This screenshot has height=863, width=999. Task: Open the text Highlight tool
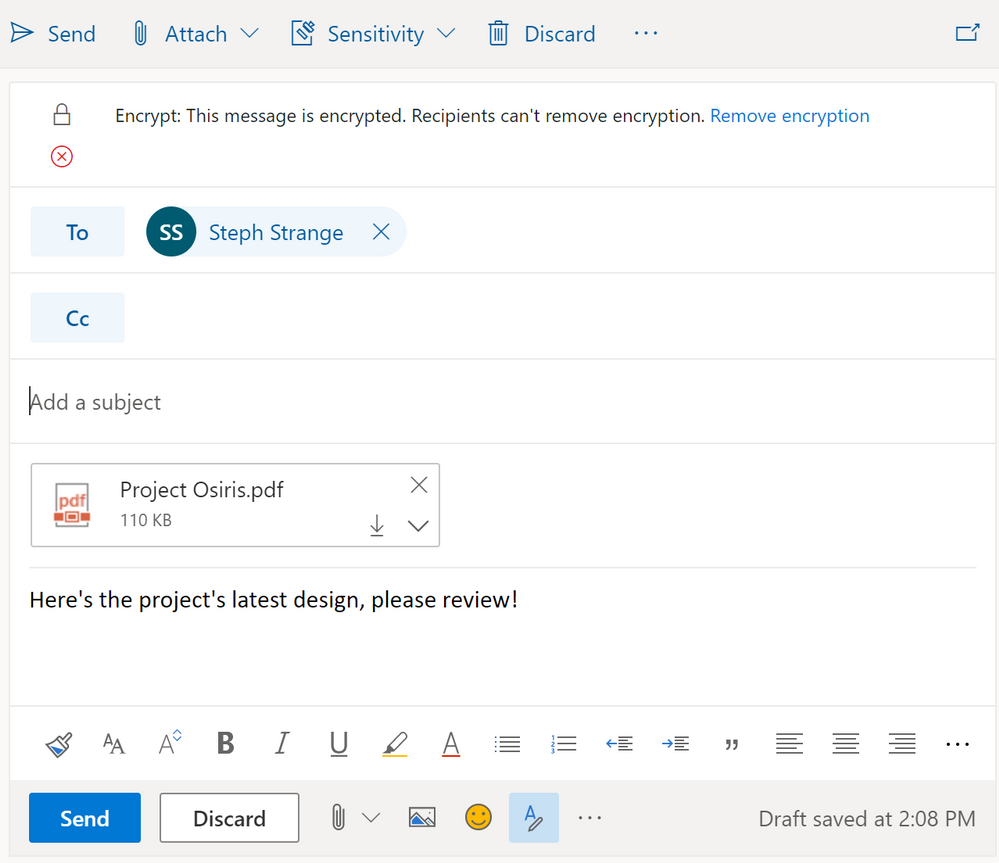tap(395, 743)
